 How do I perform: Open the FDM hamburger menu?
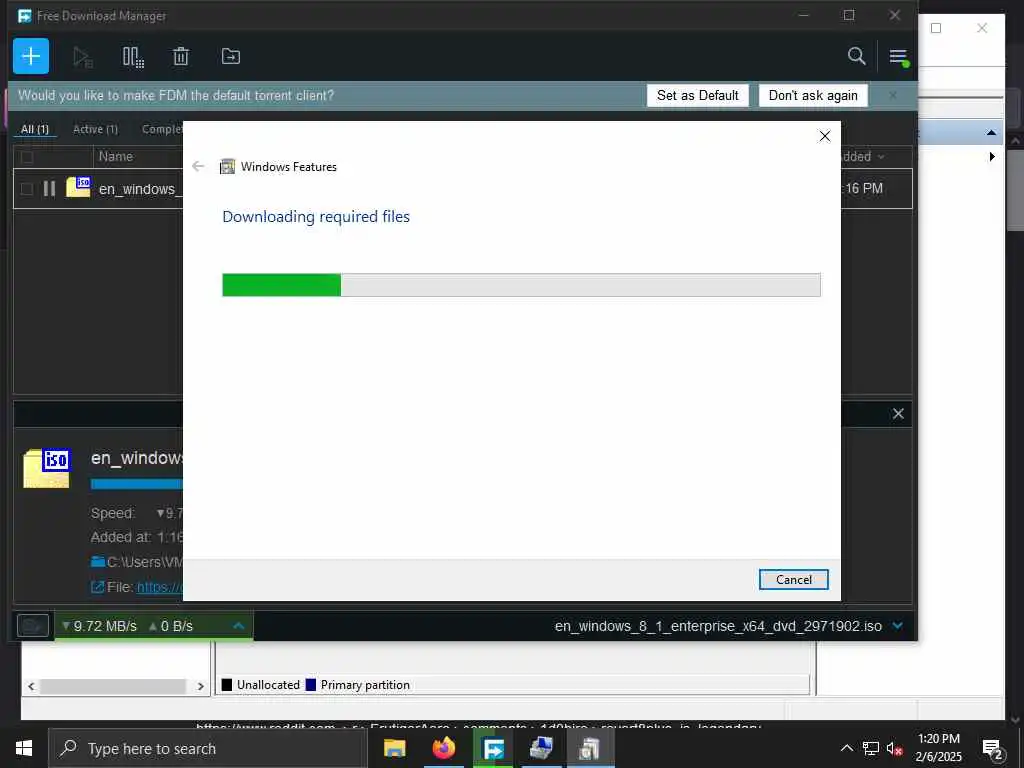899,57
